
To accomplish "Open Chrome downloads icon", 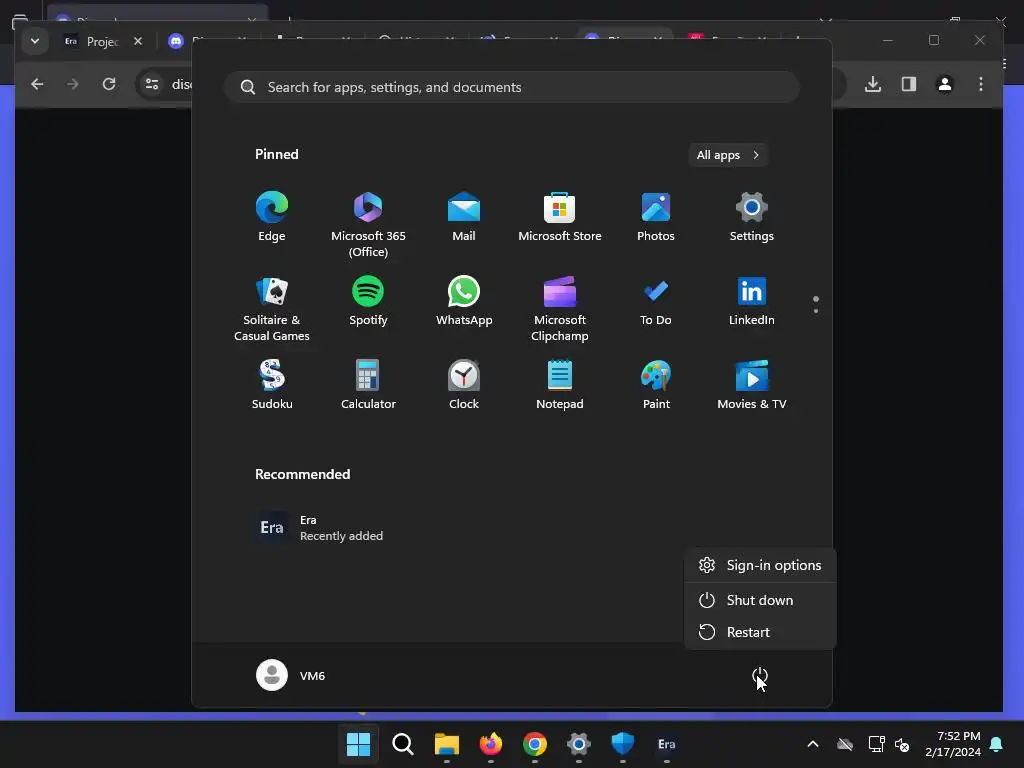I will point(873,84).
